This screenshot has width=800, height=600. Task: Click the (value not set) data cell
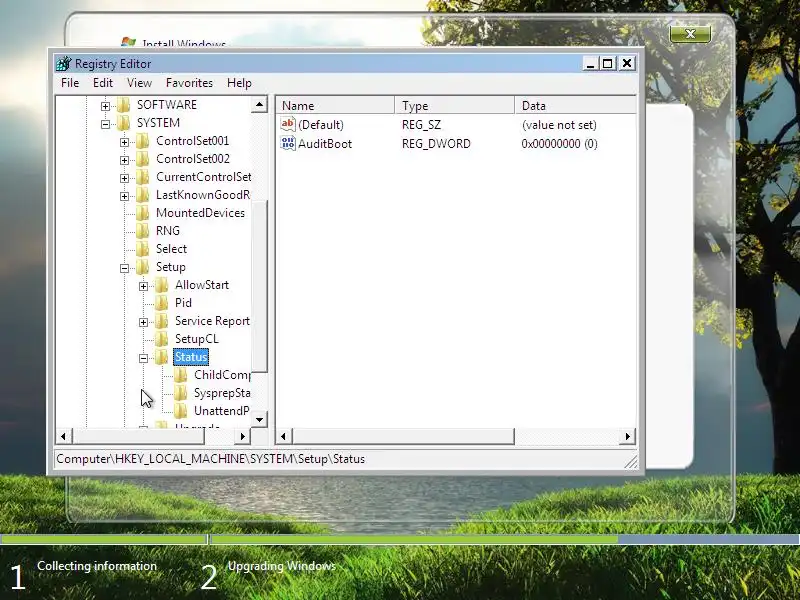click(x=559, y=125)
